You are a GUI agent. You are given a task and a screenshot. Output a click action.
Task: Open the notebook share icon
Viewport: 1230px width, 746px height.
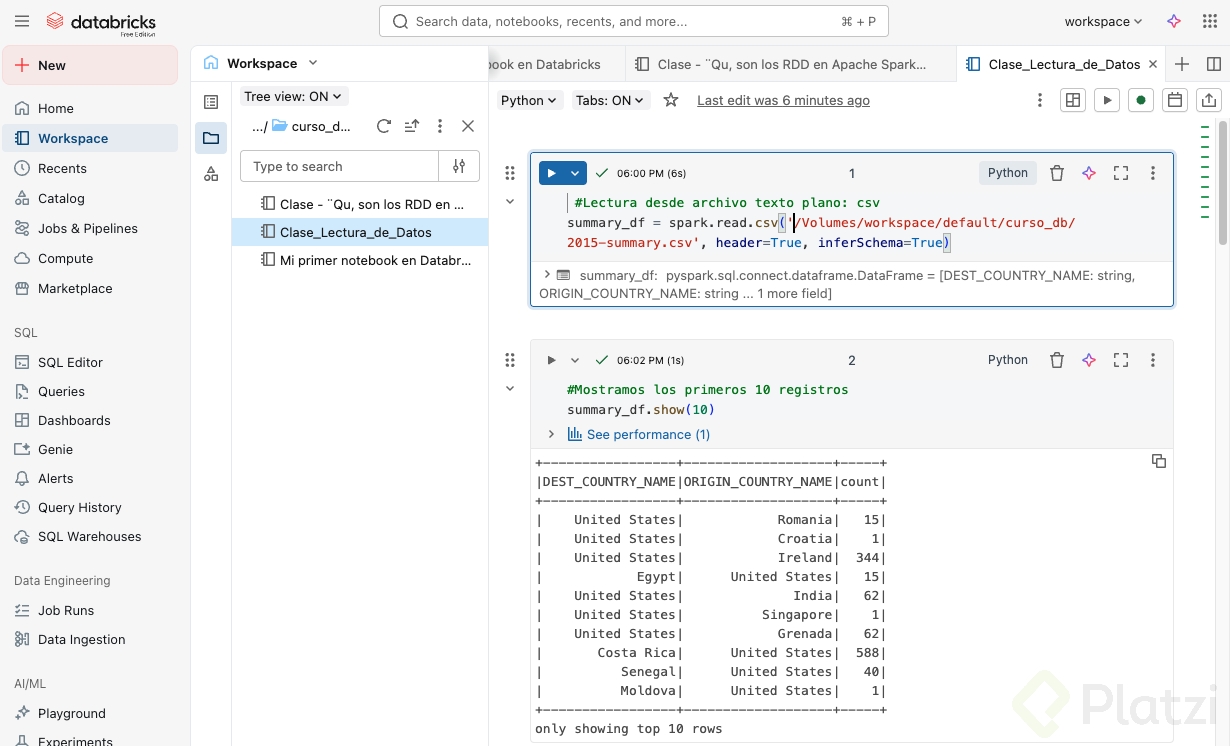(x=1209, y=100)
